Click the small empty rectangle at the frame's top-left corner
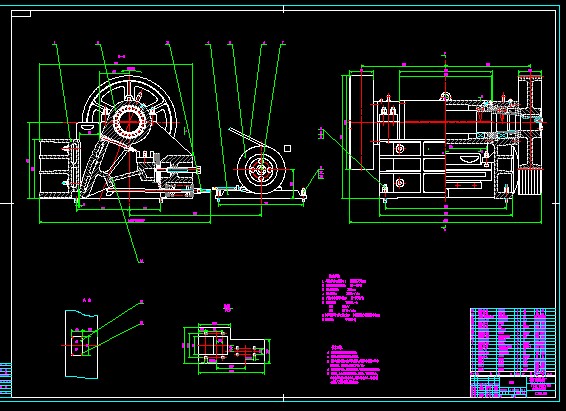Screen dimensions: 566x411 (21, 14)
